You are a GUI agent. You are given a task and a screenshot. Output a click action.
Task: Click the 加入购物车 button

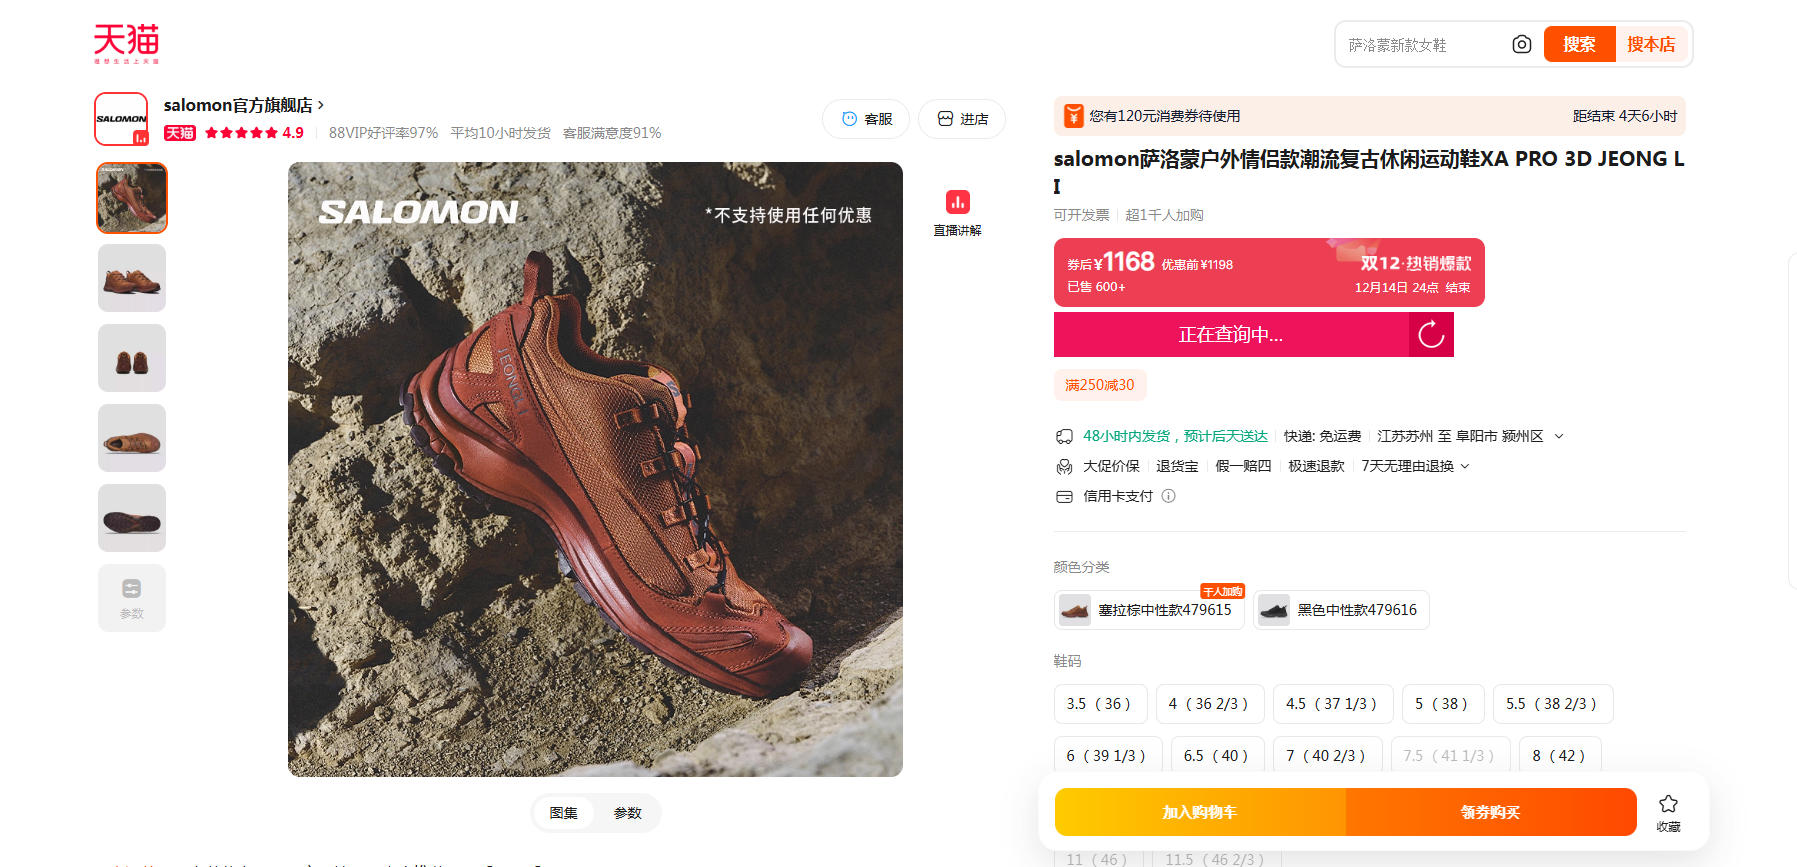coord(1200,812)
